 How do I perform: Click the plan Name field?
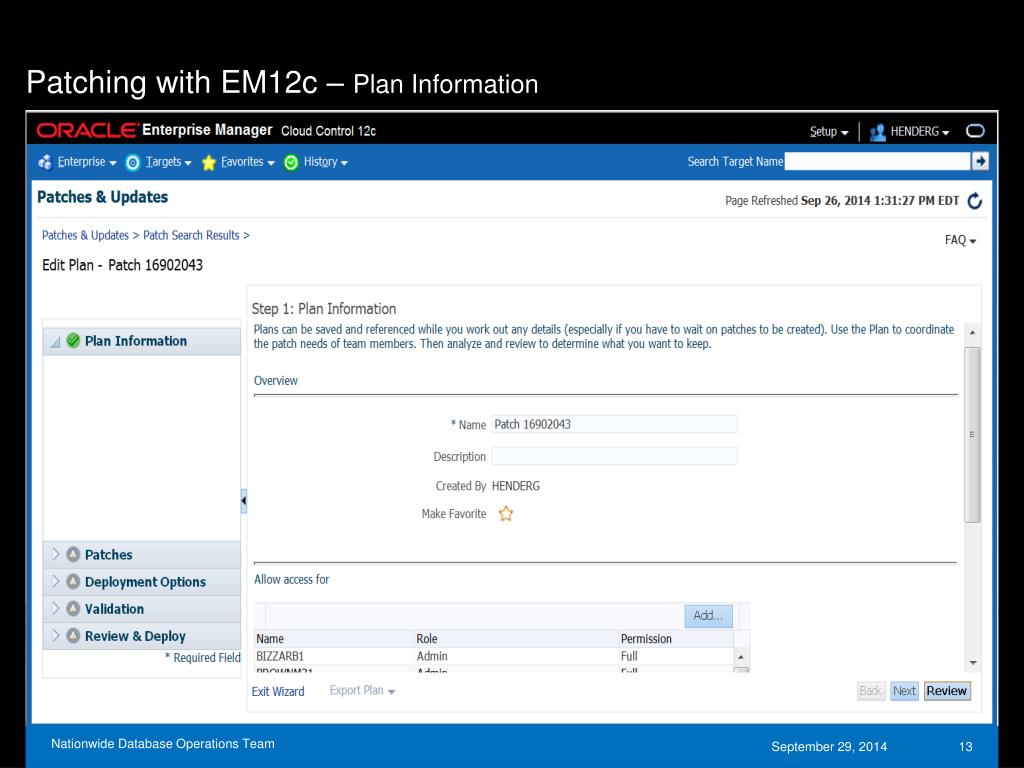coord(614,424)
